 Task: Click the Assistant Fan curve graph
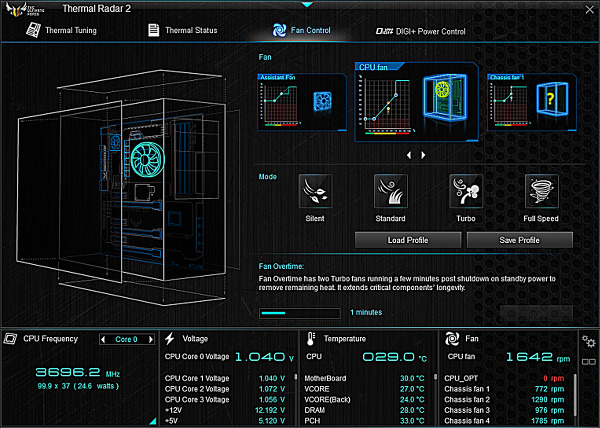(280, 104)
